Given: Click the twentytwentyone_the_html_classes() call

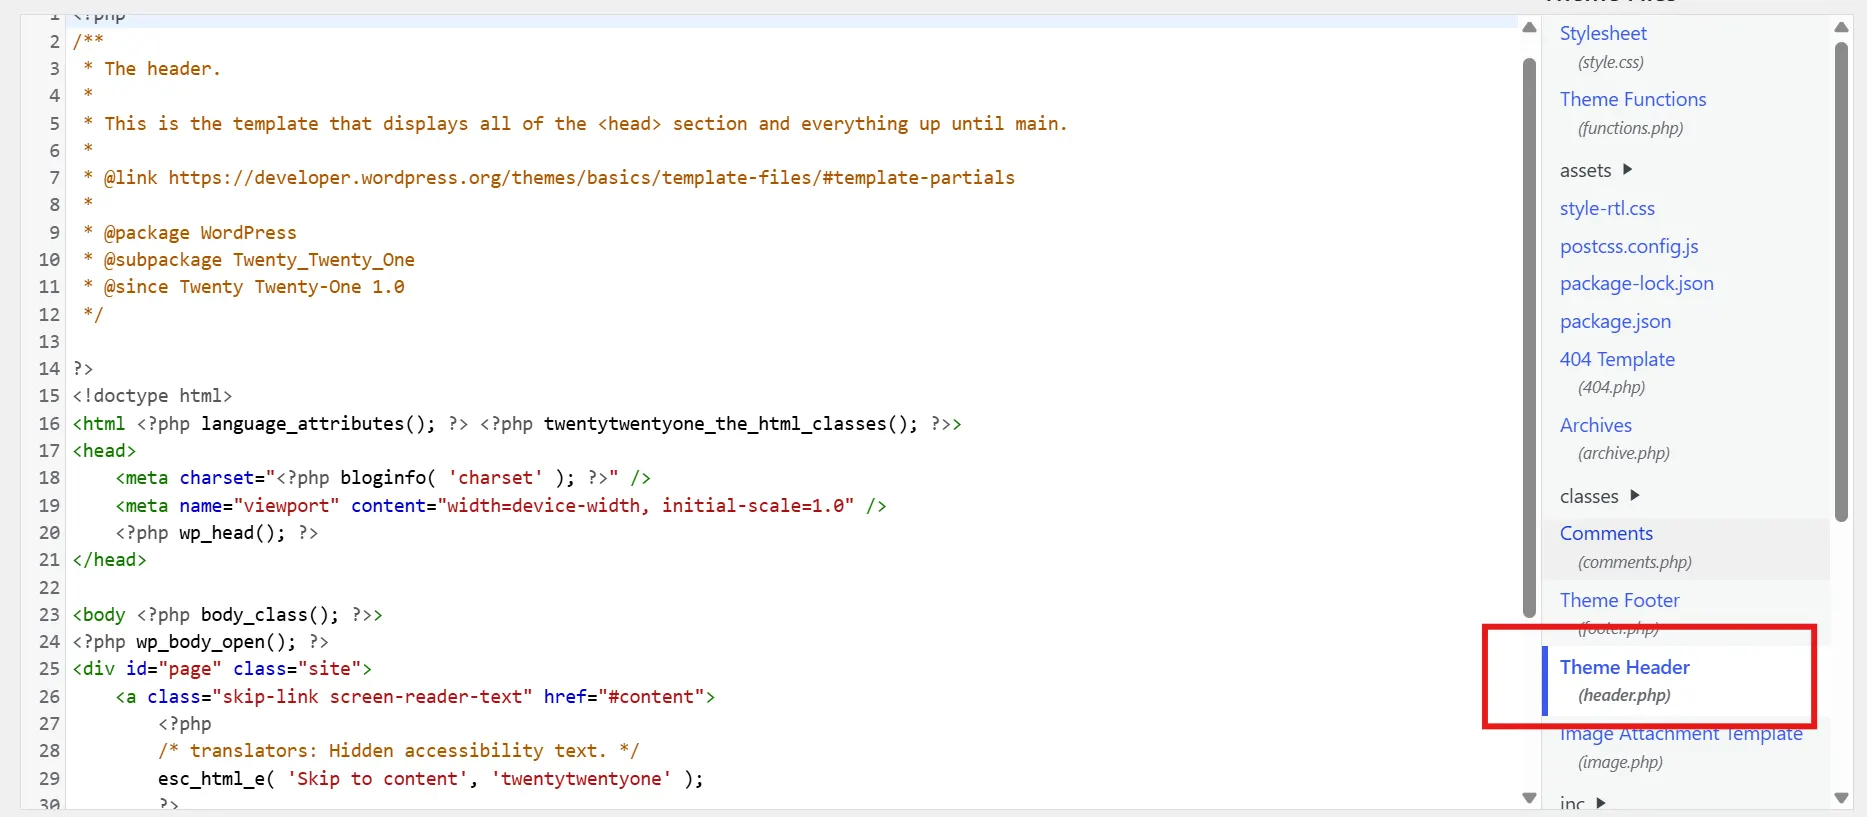Looking at the screenshot, I should tap(731, 424).
